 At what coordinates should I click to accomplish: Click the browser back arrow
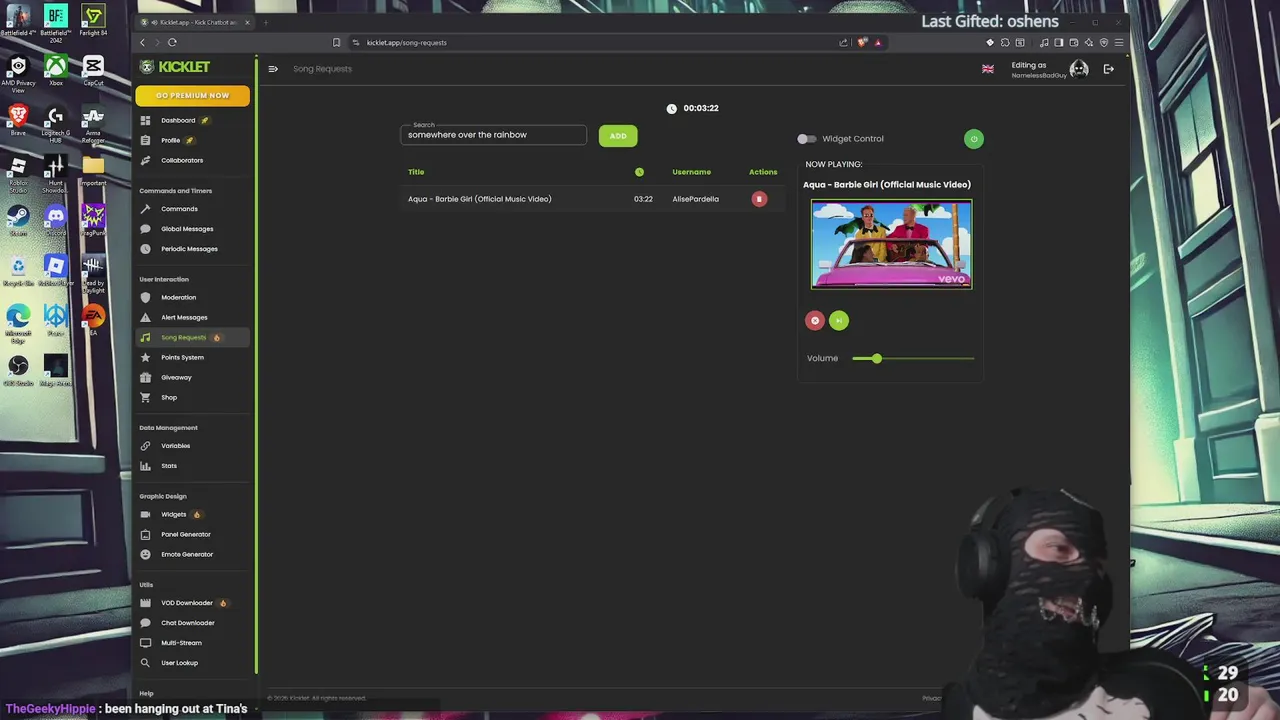tap(142, 42)
